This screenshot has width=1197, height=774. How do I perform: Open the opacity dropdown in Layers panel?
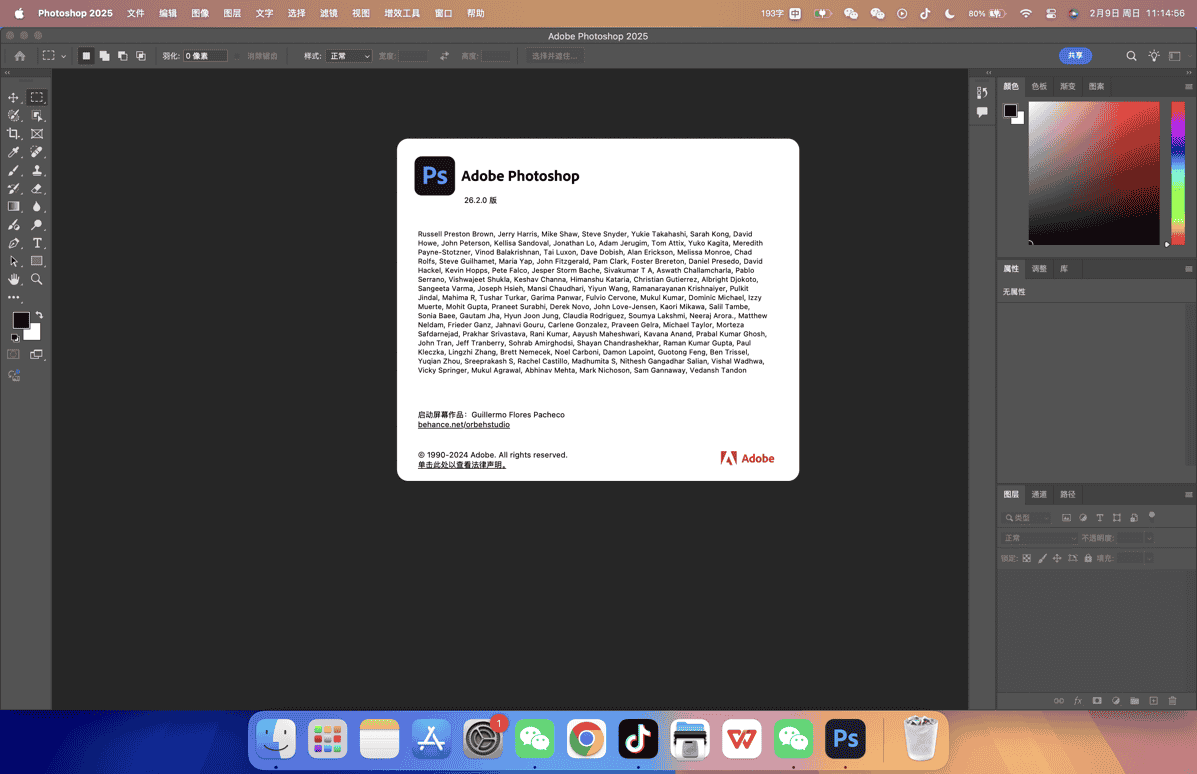[1148, 538]
